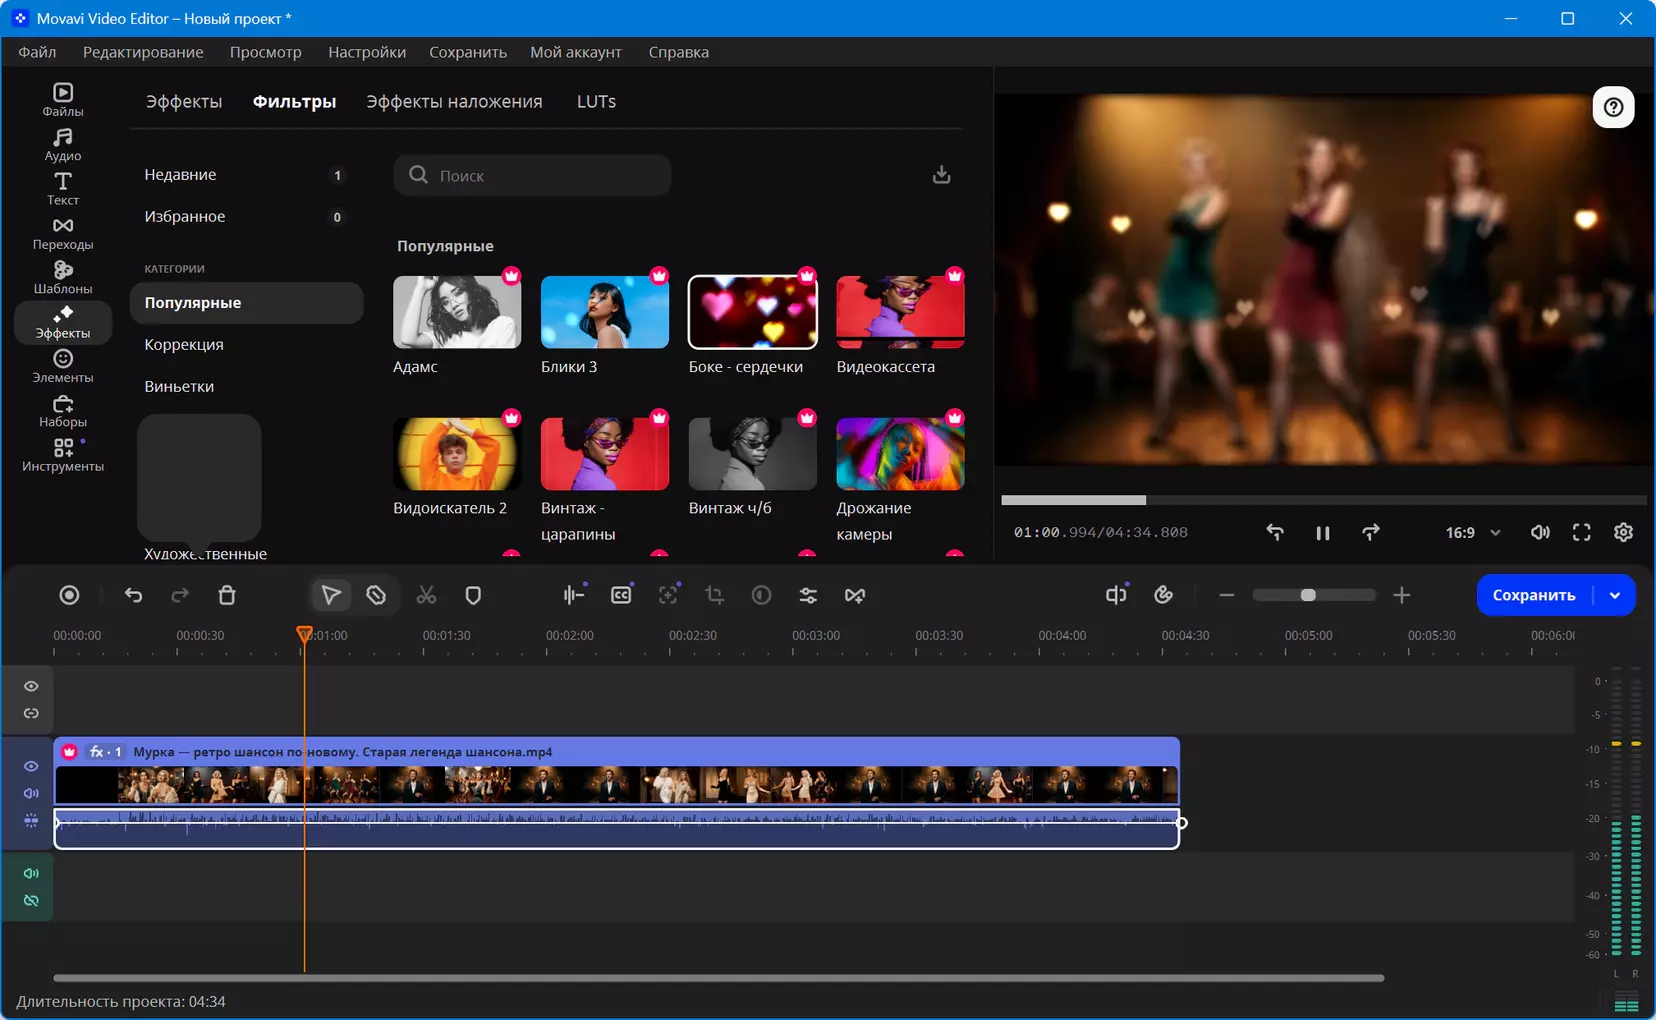Open the Шаблоны sidebar section
Screen dimensions: 1656x1020
pyautogui.click(x=62, y=278)
